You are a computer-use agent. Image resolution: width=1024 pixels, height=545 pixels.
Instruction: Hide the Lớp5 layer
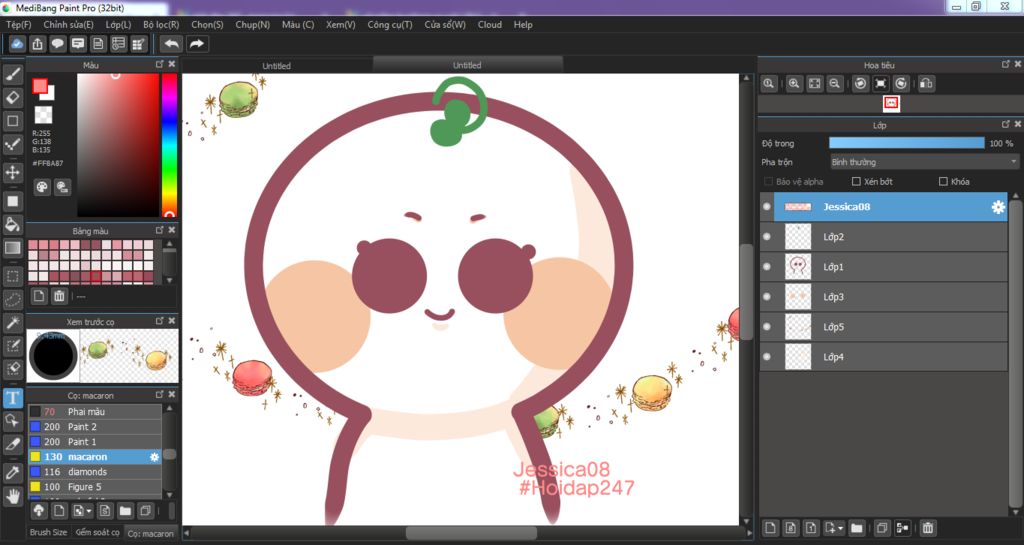click(x=767, y=327)
